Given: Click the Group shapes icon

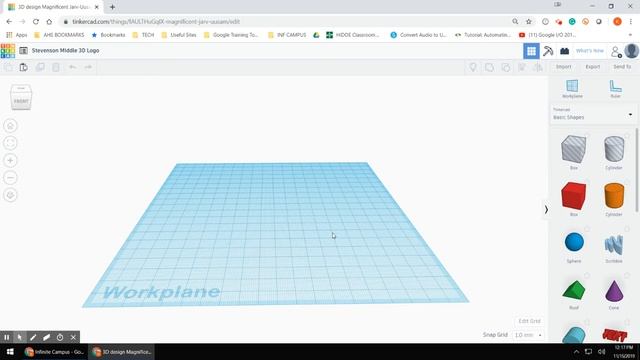Looking at the screenshot, I should point(489,67).
